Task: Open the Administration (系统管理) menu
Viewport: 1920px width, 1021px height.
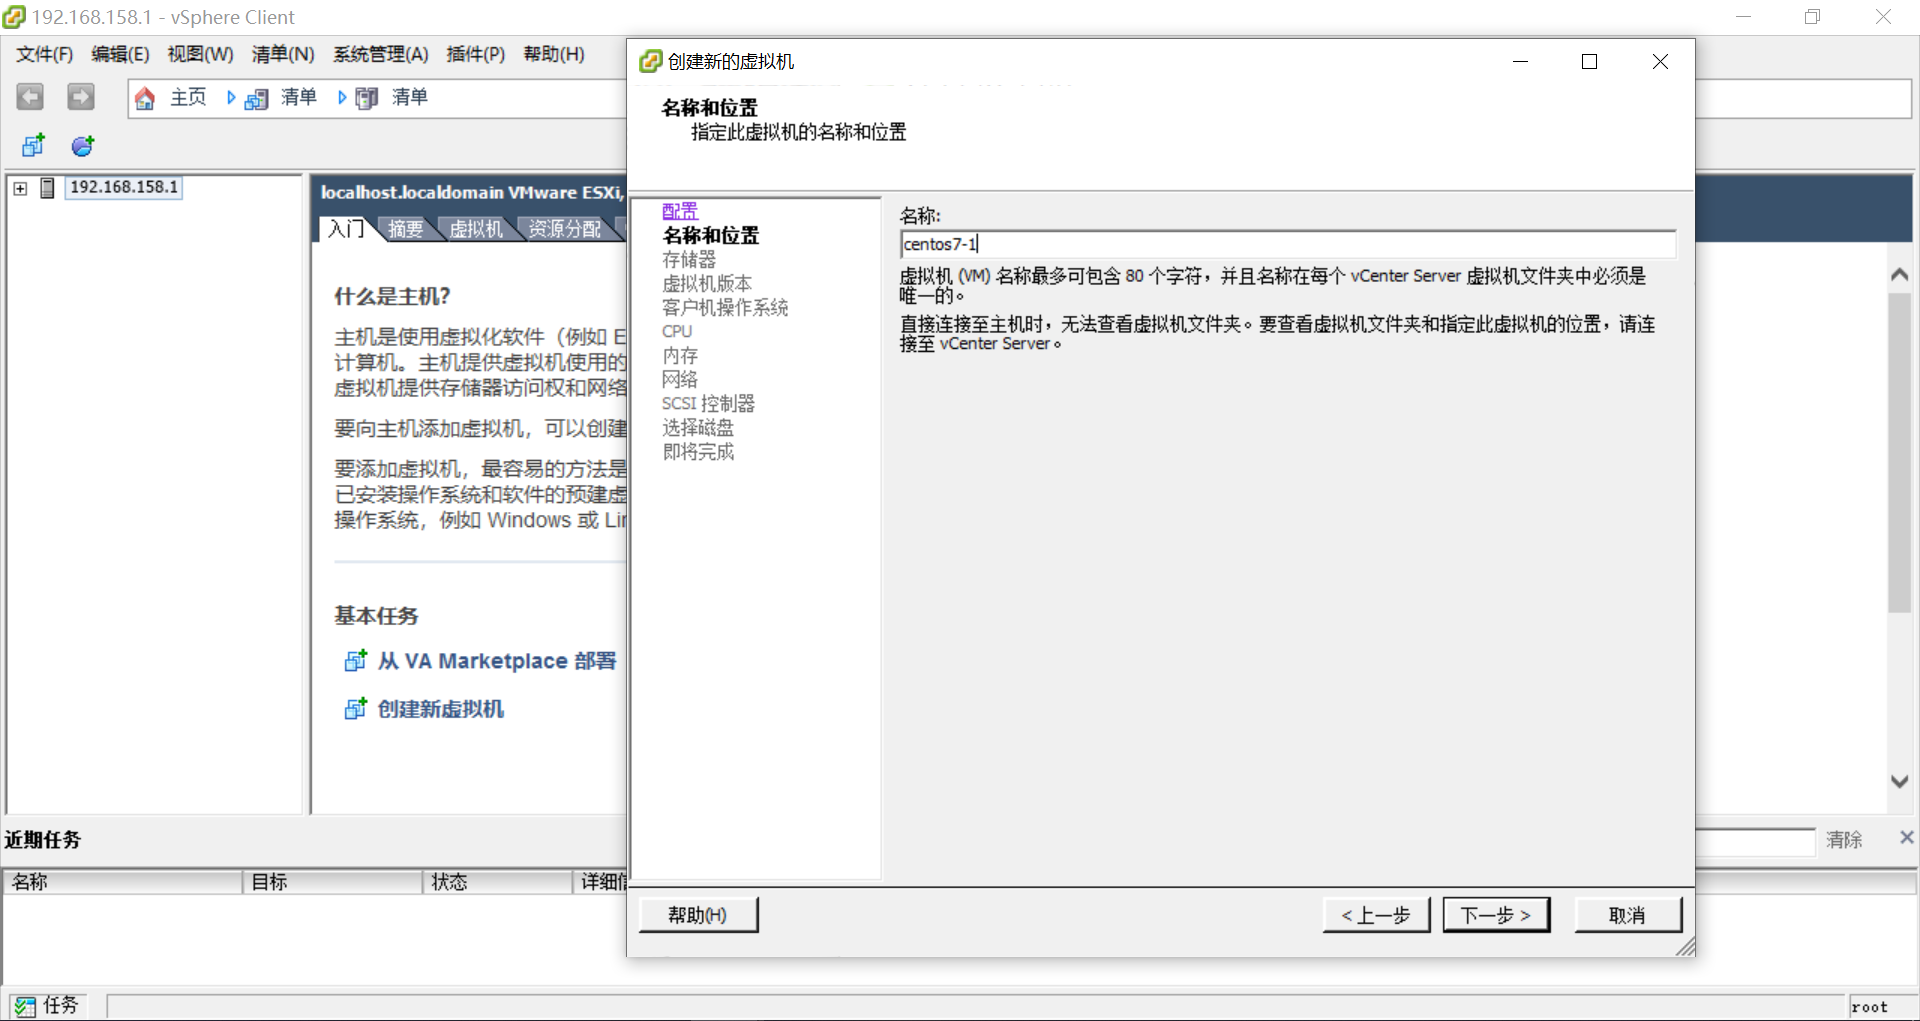Action: (381, 54)
